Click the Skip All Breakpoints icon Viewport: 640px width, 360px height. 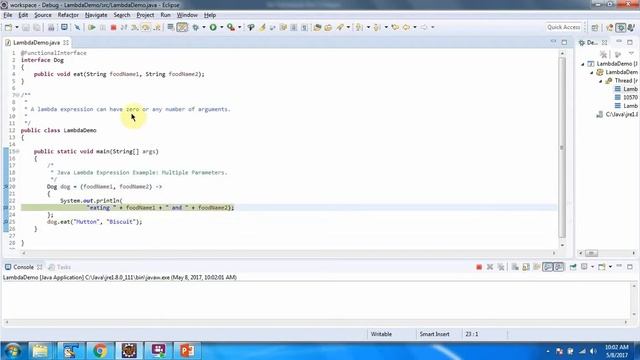(x=77, y=27)
